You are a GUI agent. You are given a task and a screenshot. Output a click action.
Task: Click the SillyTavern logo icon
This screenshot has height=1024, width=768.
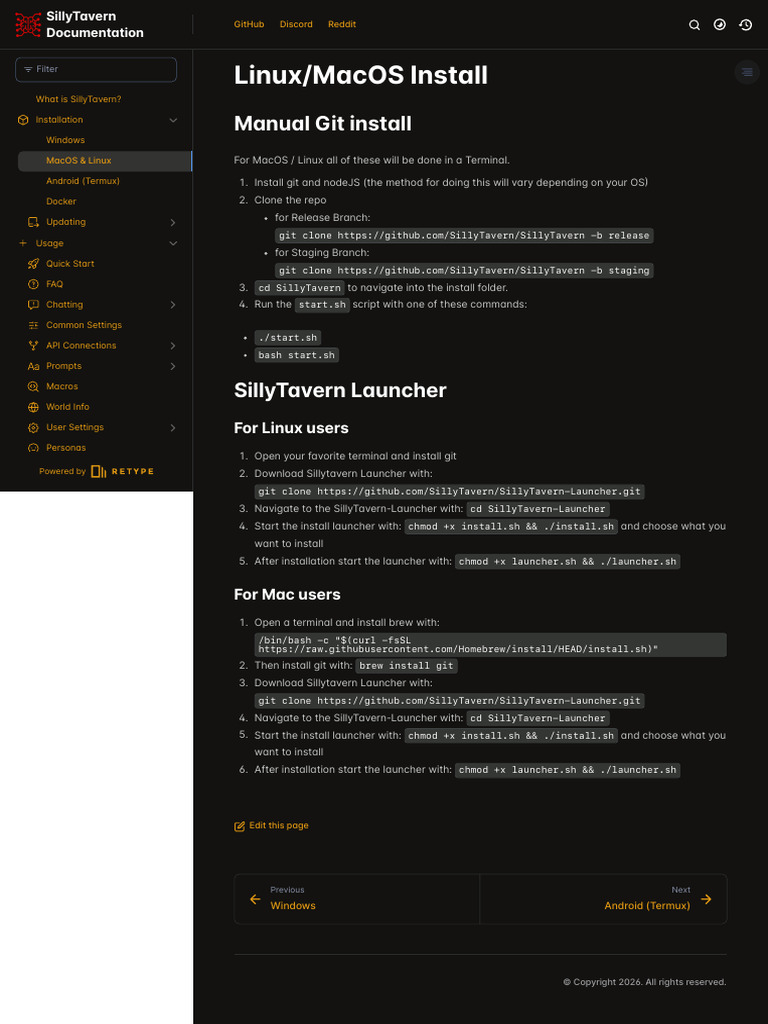pyautogui.click(x=28, y=24)
